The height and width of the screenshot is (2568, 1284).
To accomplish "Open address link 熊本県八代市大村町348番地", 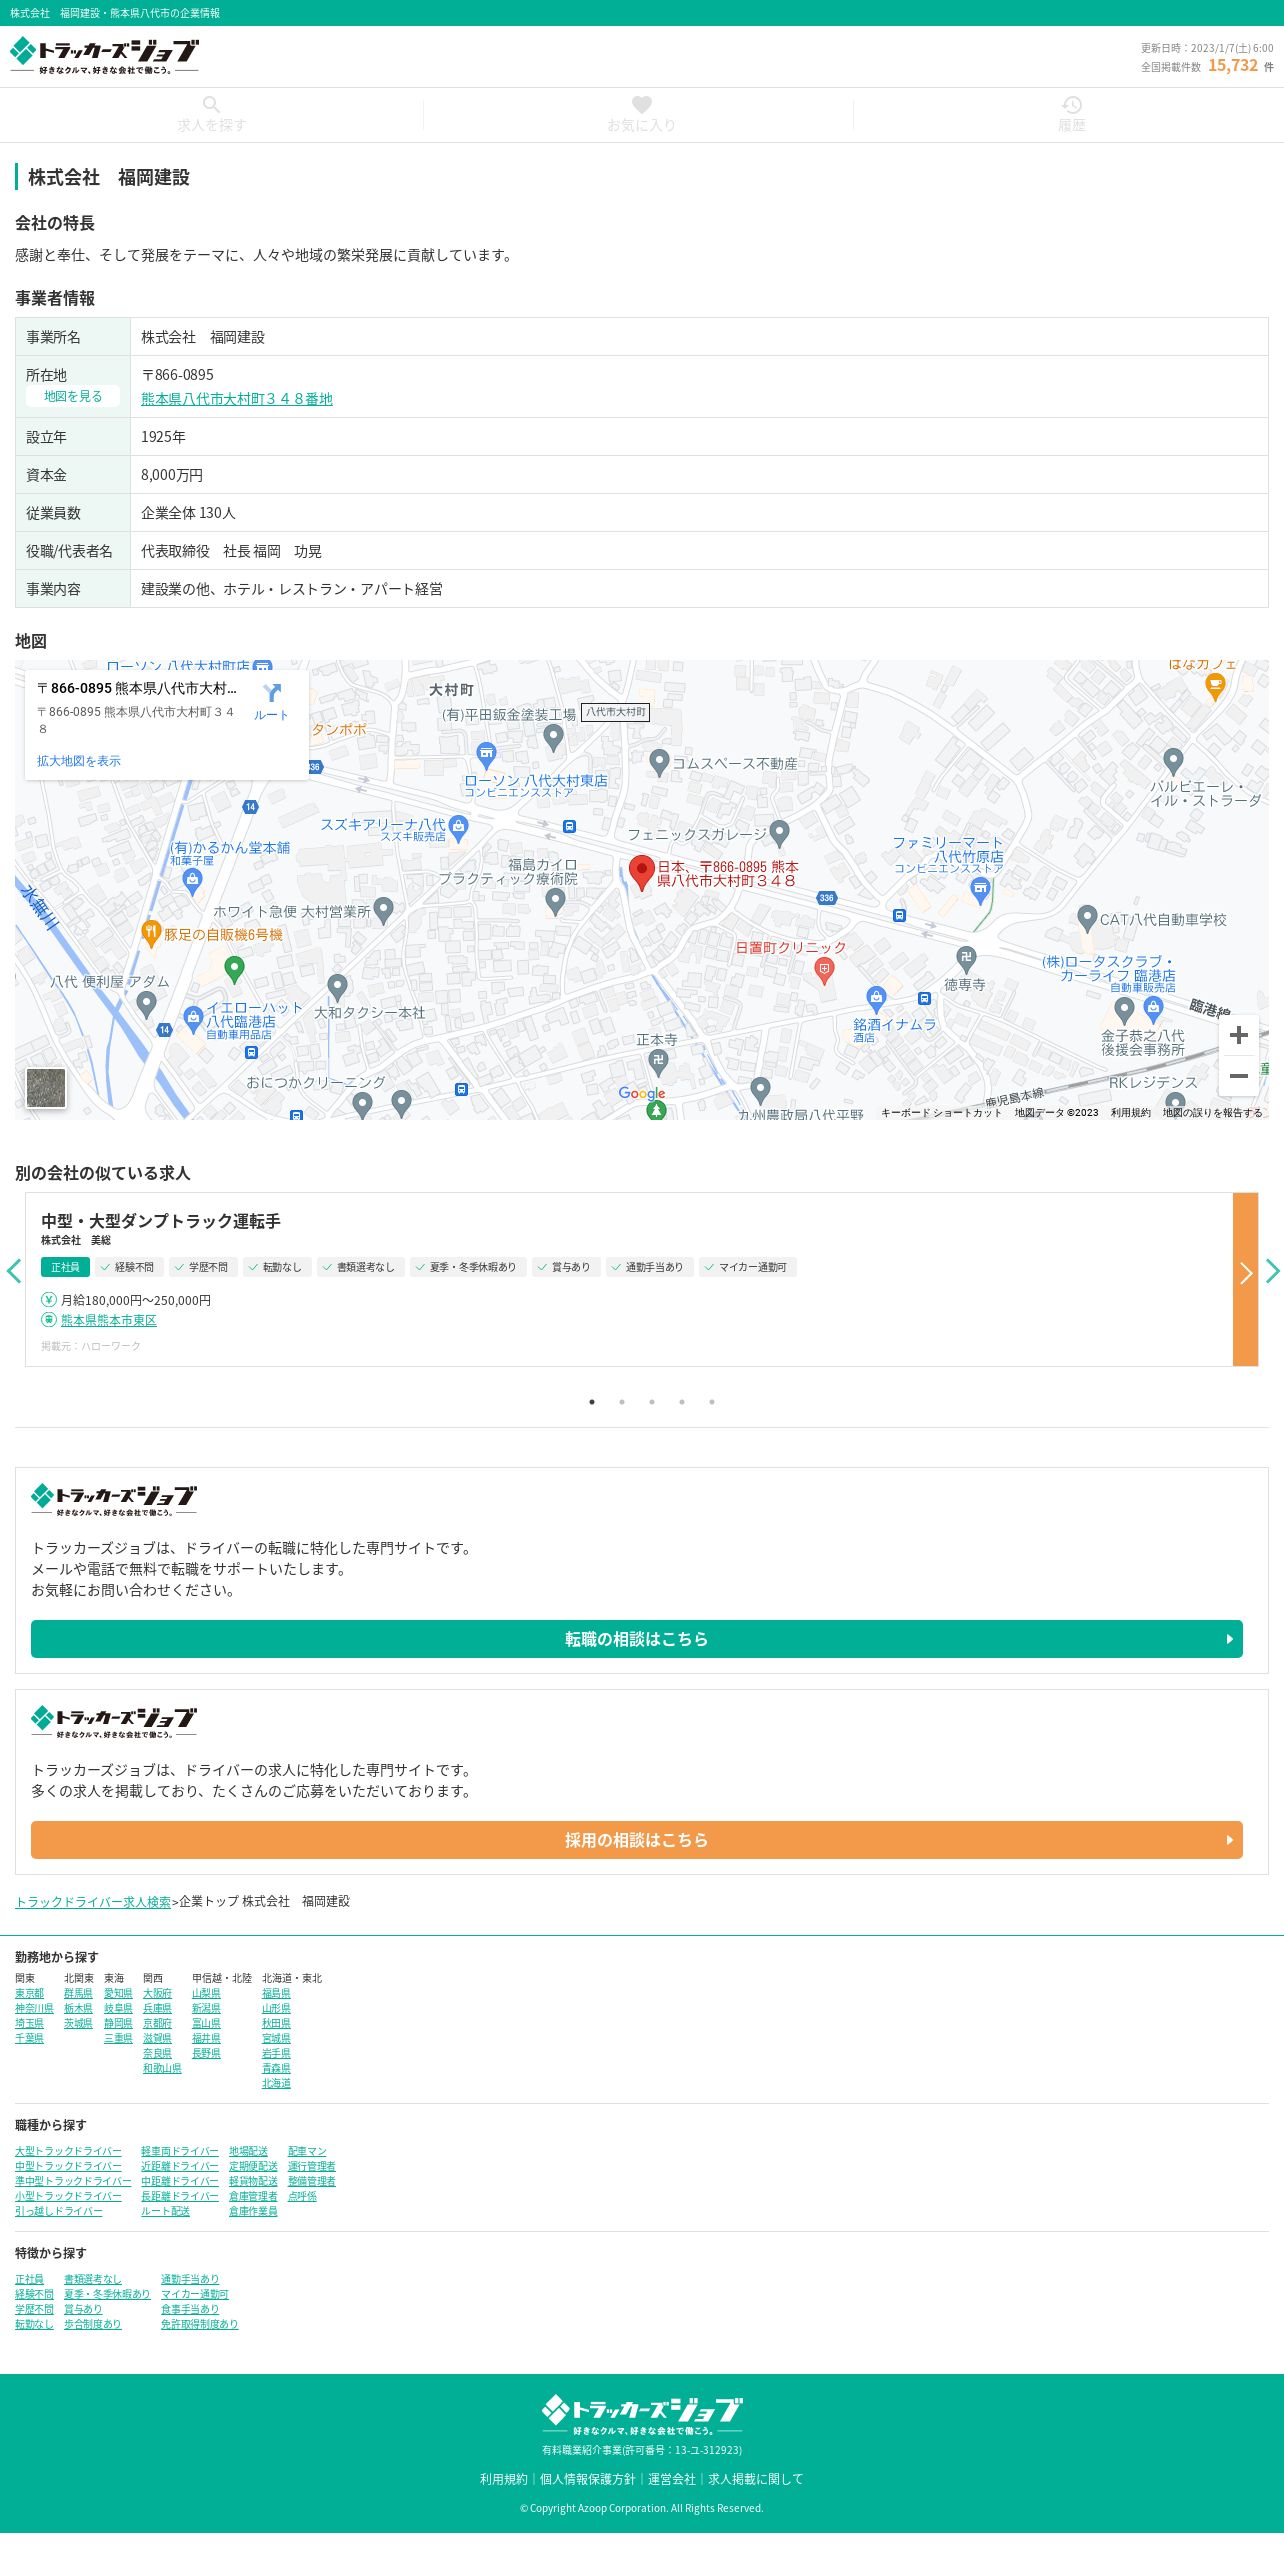I will 237,399.
